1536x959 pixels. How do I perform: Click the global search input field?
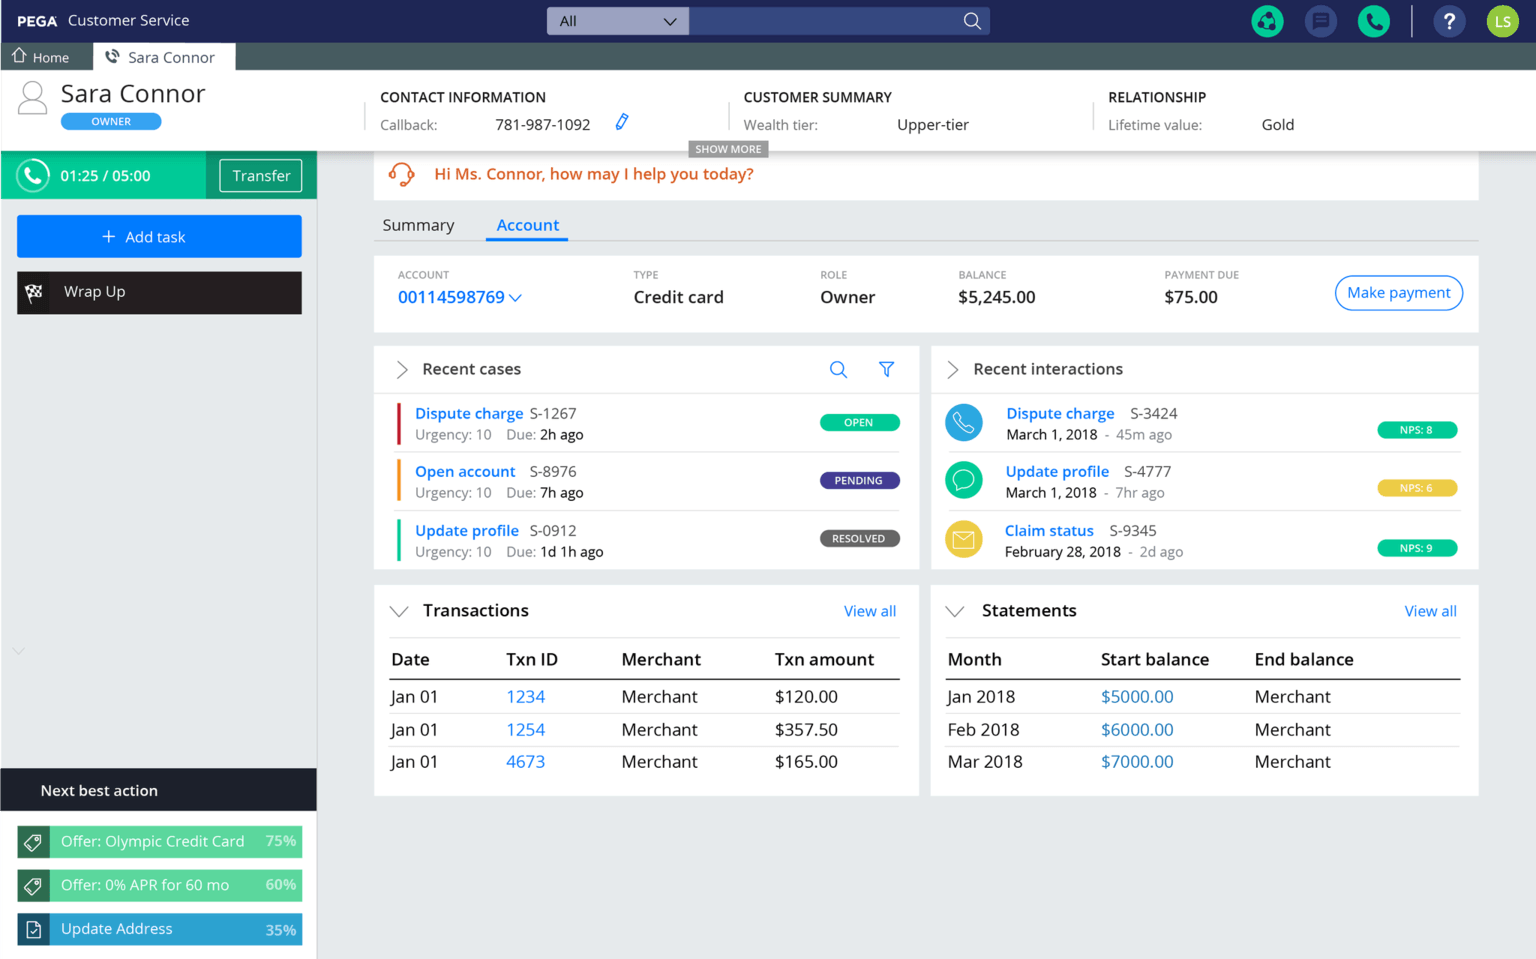[x=830, y=20]
